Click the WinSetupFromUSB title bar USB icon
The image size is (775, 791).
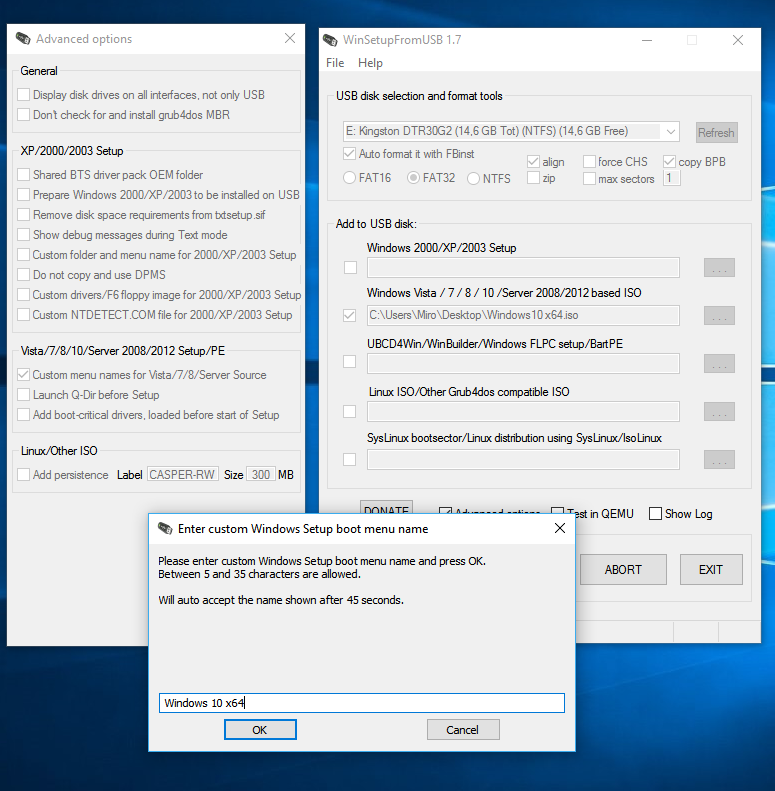(x=330, y=40)
